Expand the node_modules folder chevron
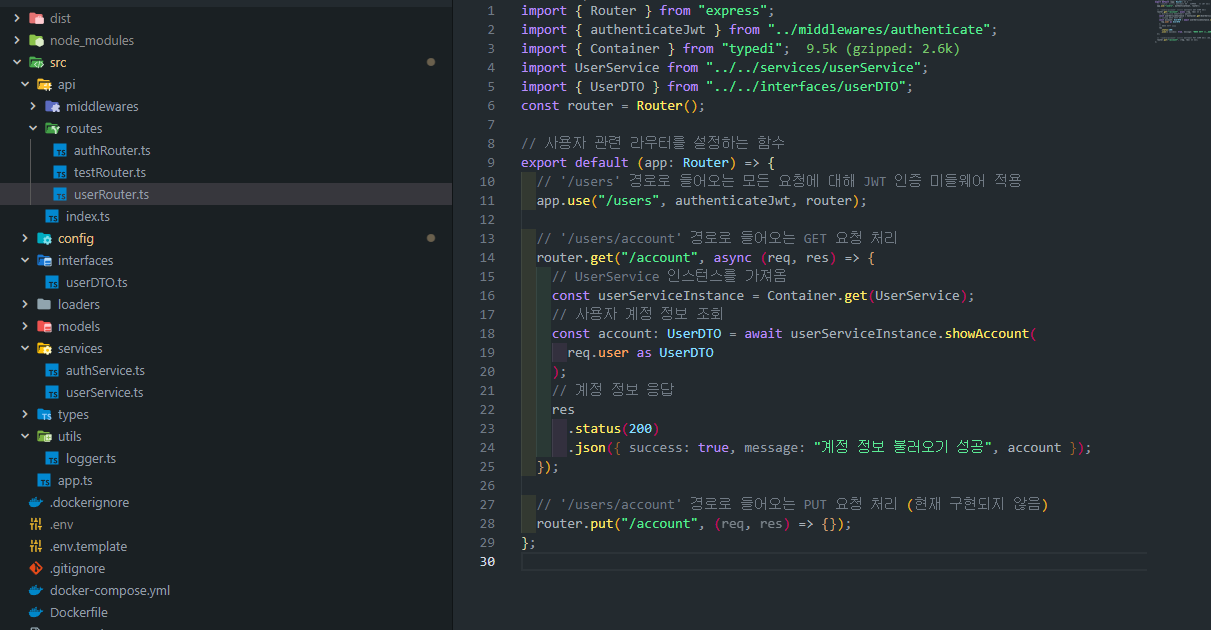This screenshot has width=1211, height=630. coord(17,40)
